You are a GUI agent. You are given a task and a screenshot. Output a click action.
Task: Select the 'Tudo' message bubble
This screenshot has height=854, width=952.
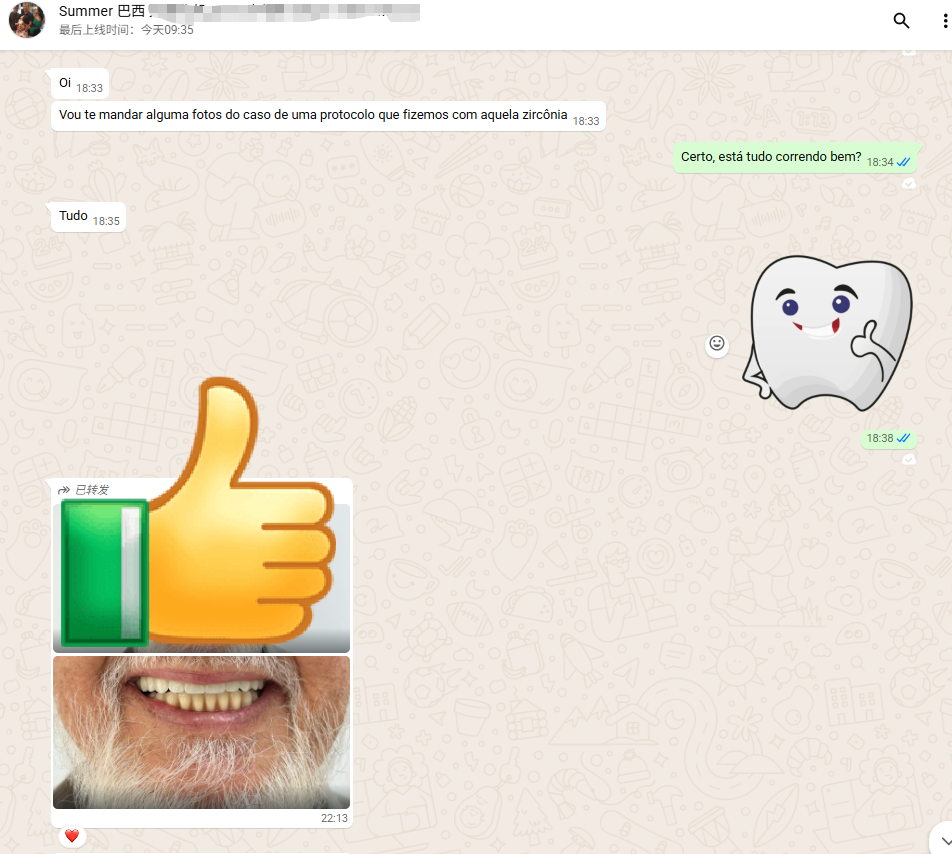click(x=89, y=217)
